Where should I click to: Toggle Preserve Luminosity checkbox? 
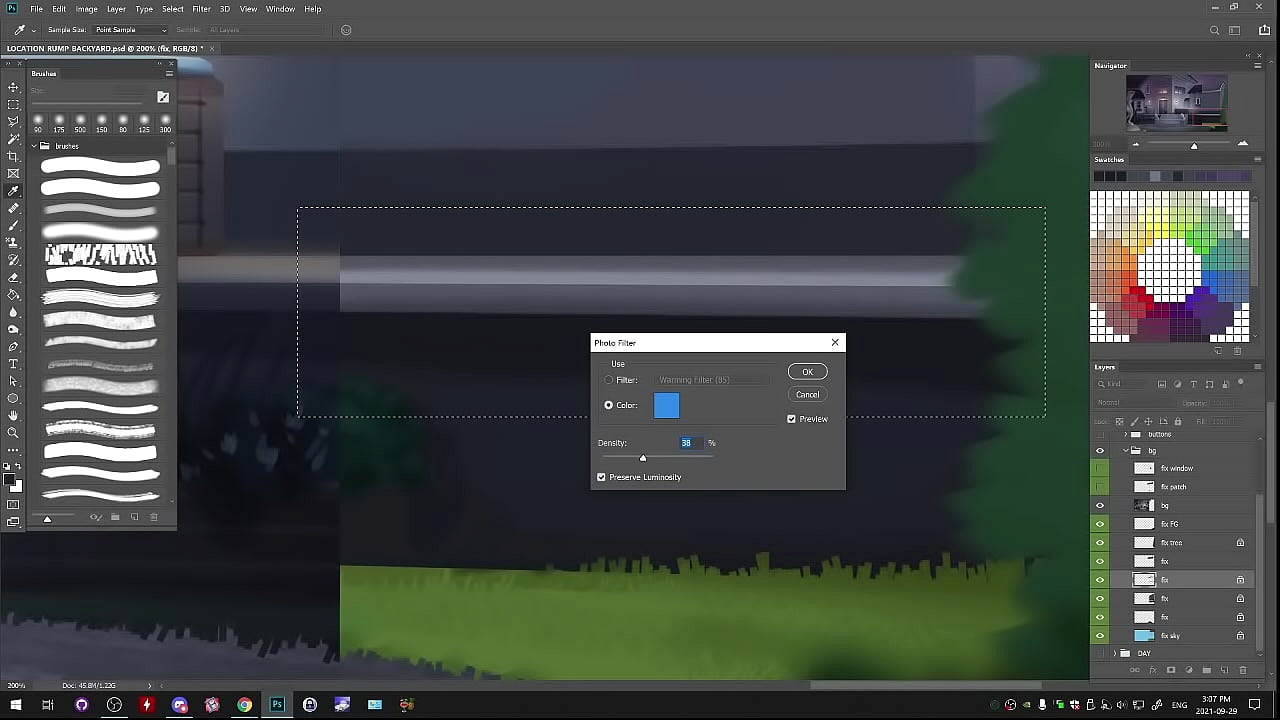[602, 477]
